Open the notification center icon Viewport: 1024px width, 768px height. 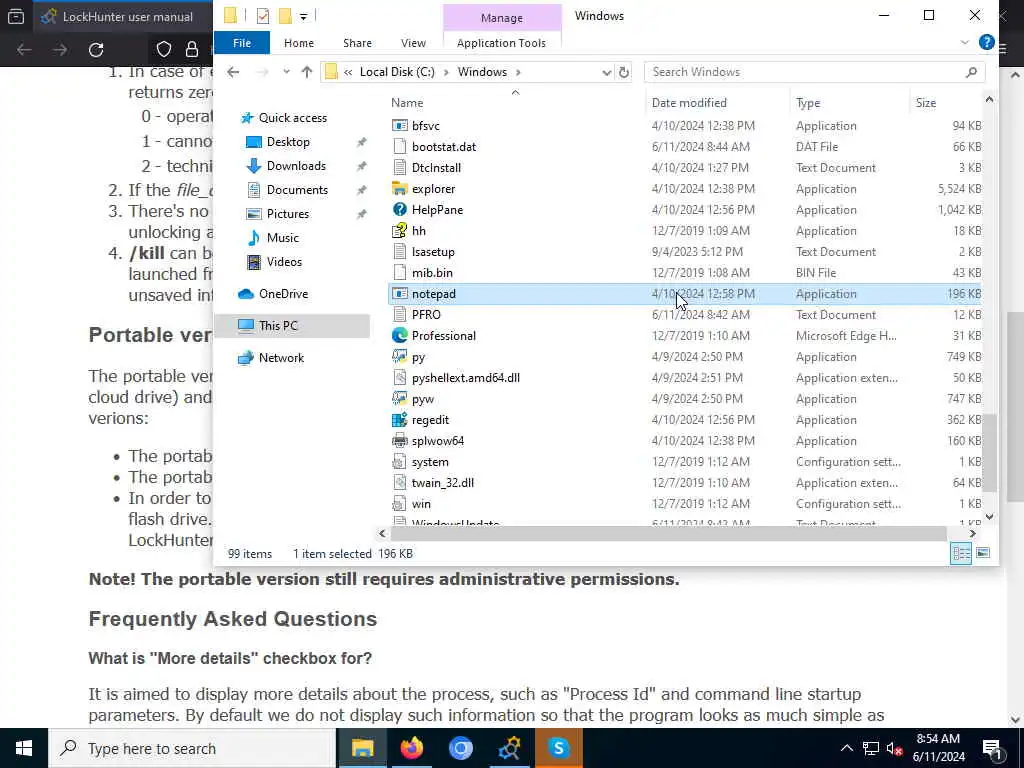(x=993, y=748)
